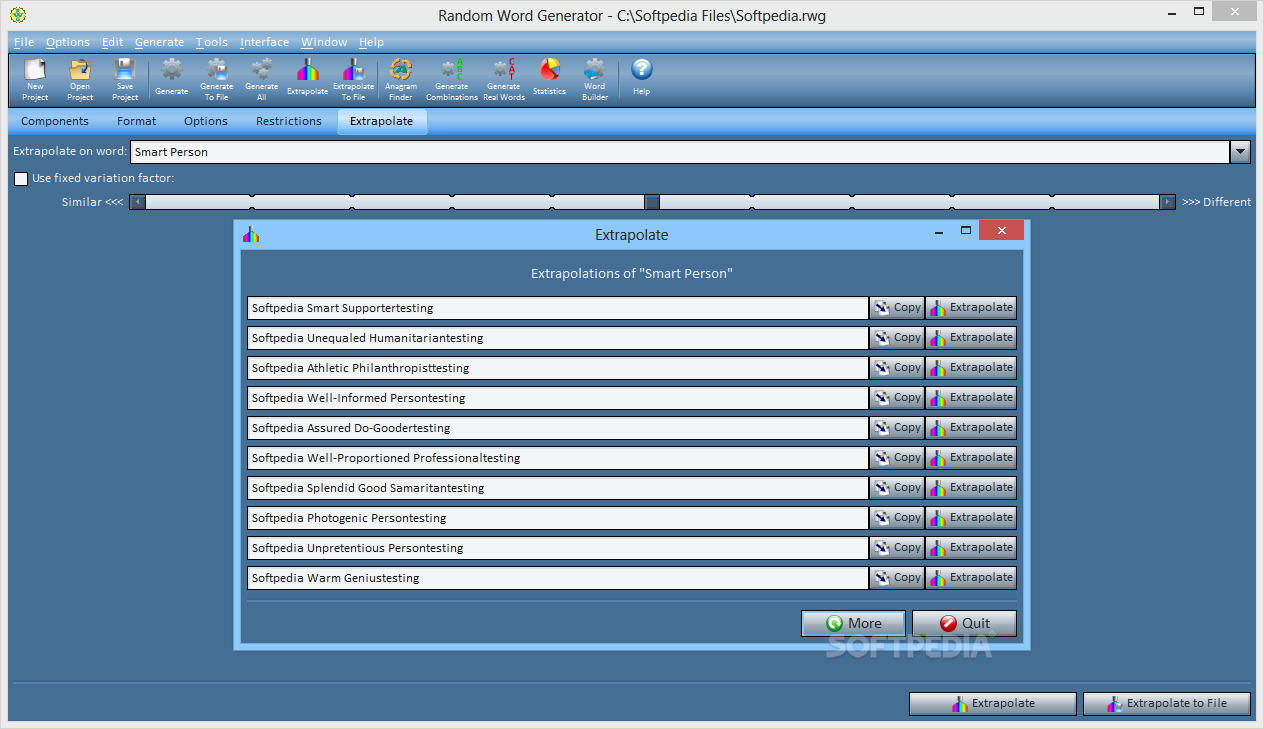Click the "Softpedia Photogenic Persontesting" result field
This screenshot has width=1264, height=729.
coord(557,518)
